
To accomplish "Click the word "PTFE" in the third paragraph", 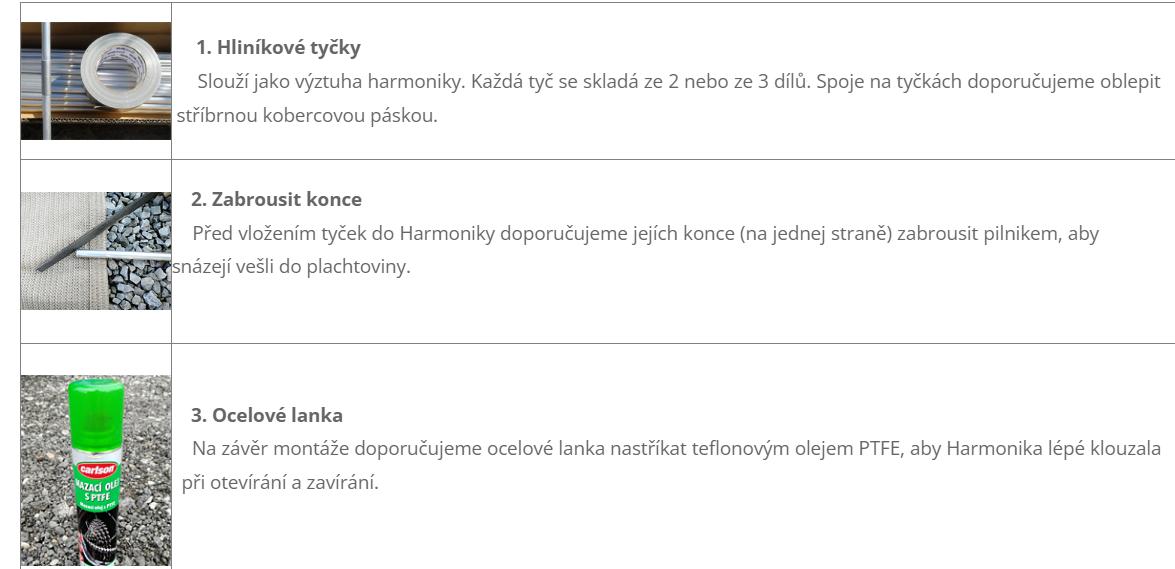I will [x=880, y=449].
